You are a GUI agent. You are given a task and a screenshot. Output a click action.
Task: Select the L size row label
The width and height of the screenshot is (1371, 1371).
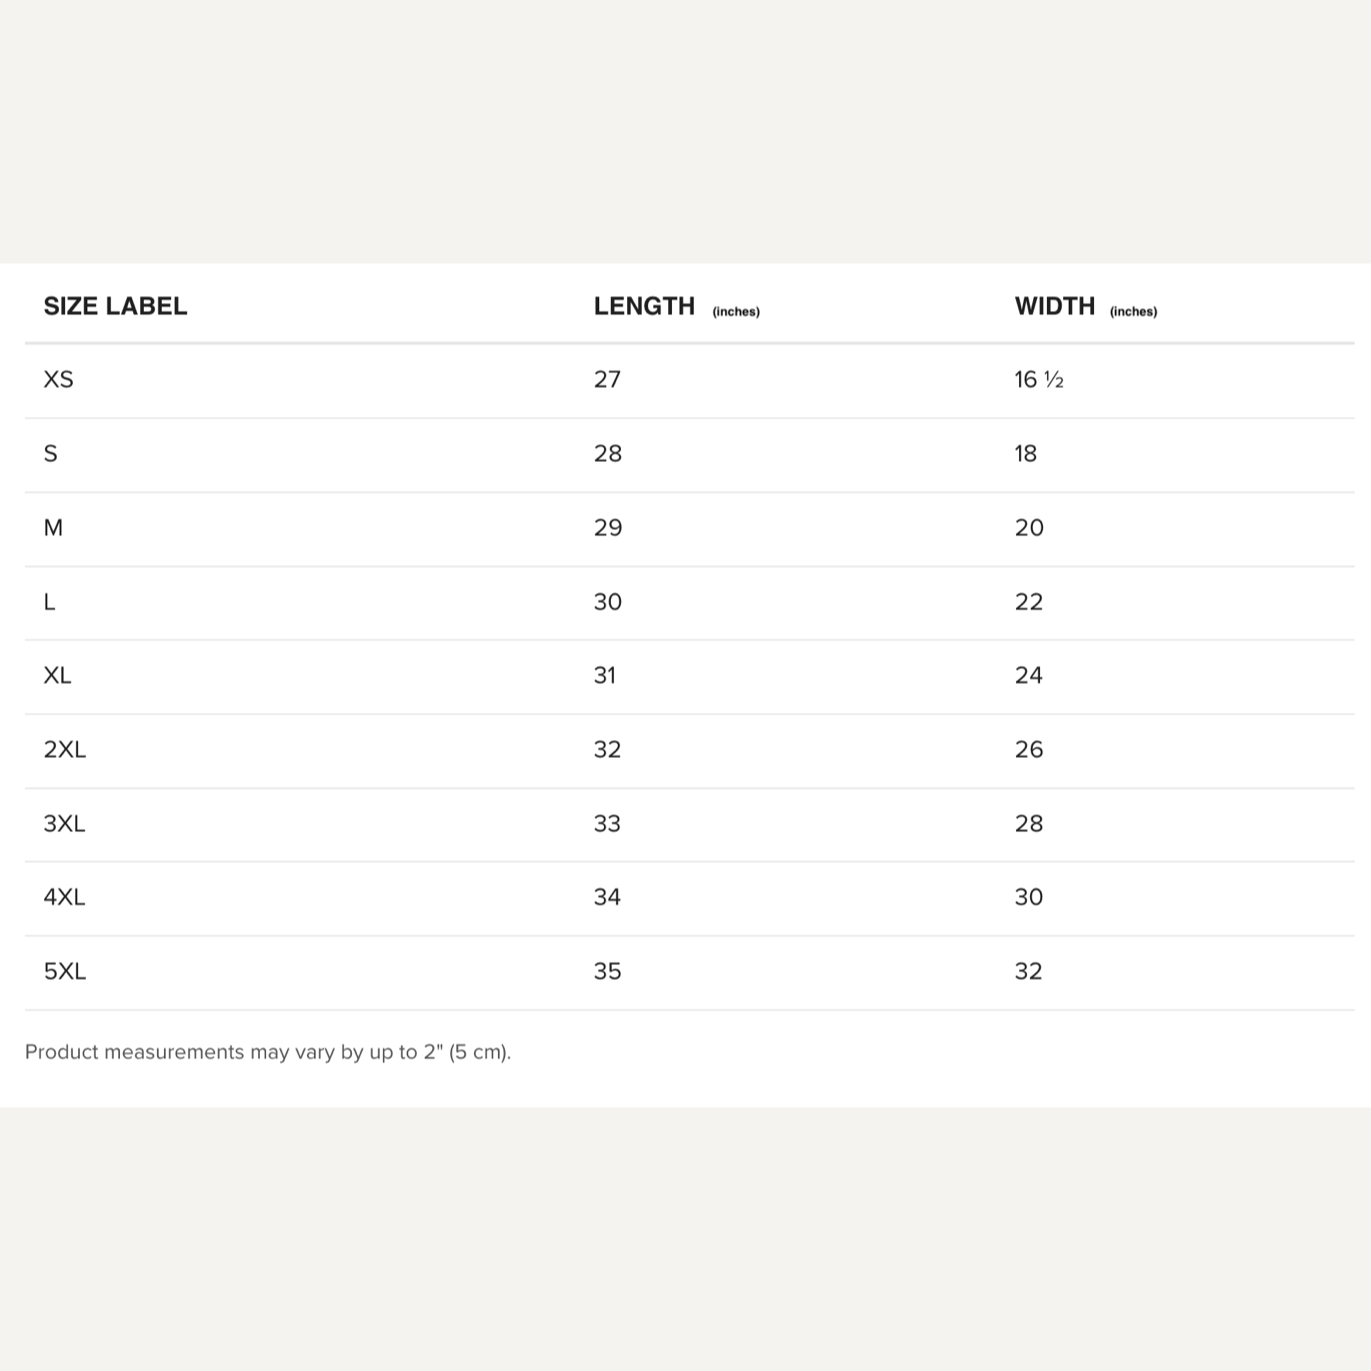pos(49,601)
